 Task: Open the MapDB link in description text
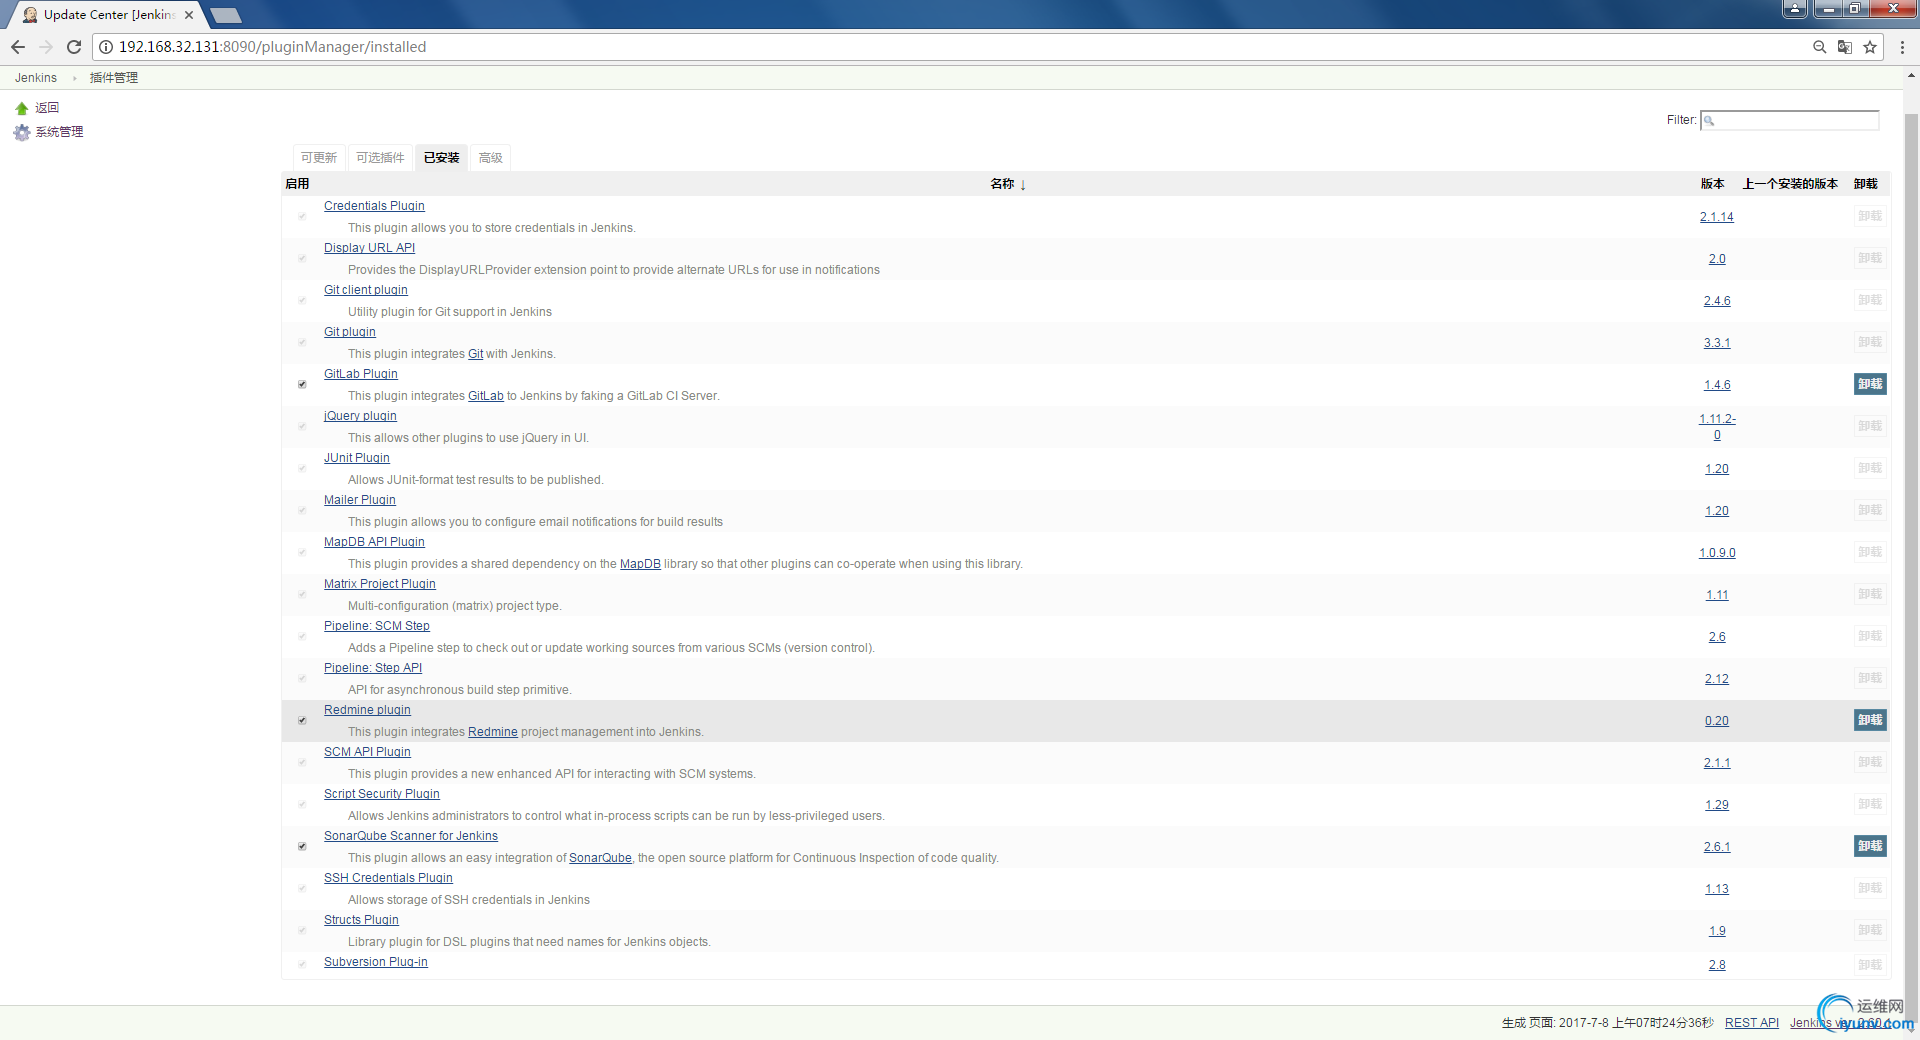(x=640, y=564)
